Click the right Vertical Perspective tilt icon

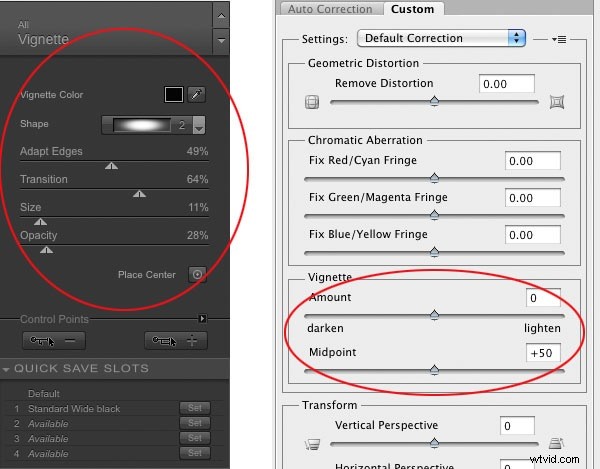pyautogui.click(x=556, y=443)
